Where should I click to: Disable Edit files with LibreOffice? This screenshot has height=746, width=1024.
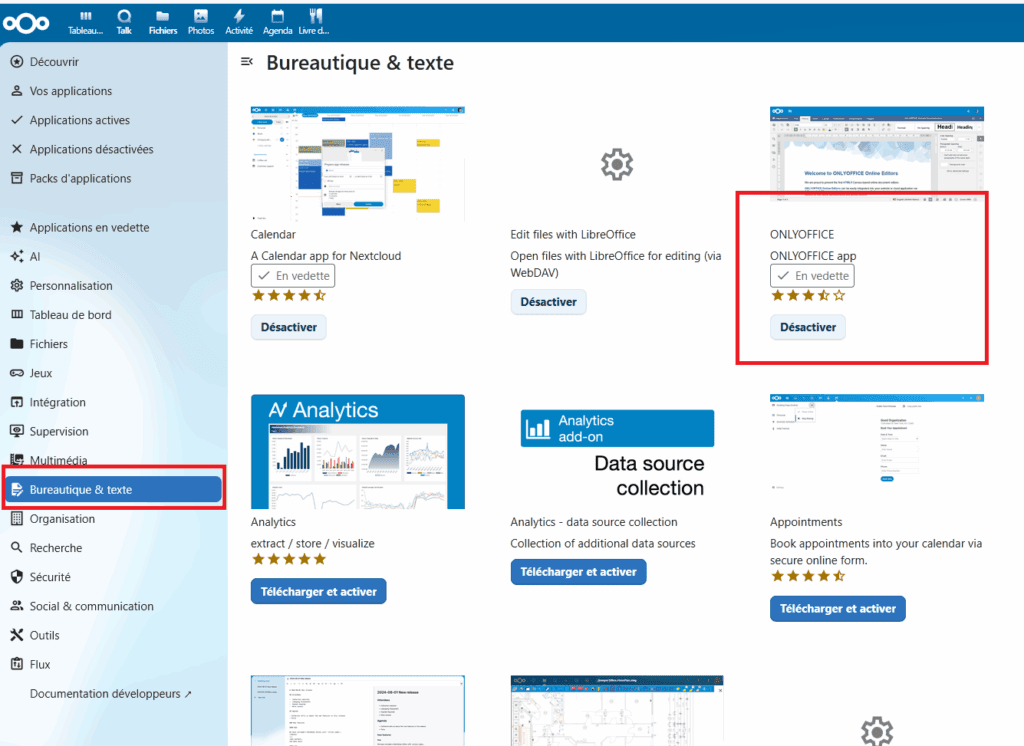(548, 302)
